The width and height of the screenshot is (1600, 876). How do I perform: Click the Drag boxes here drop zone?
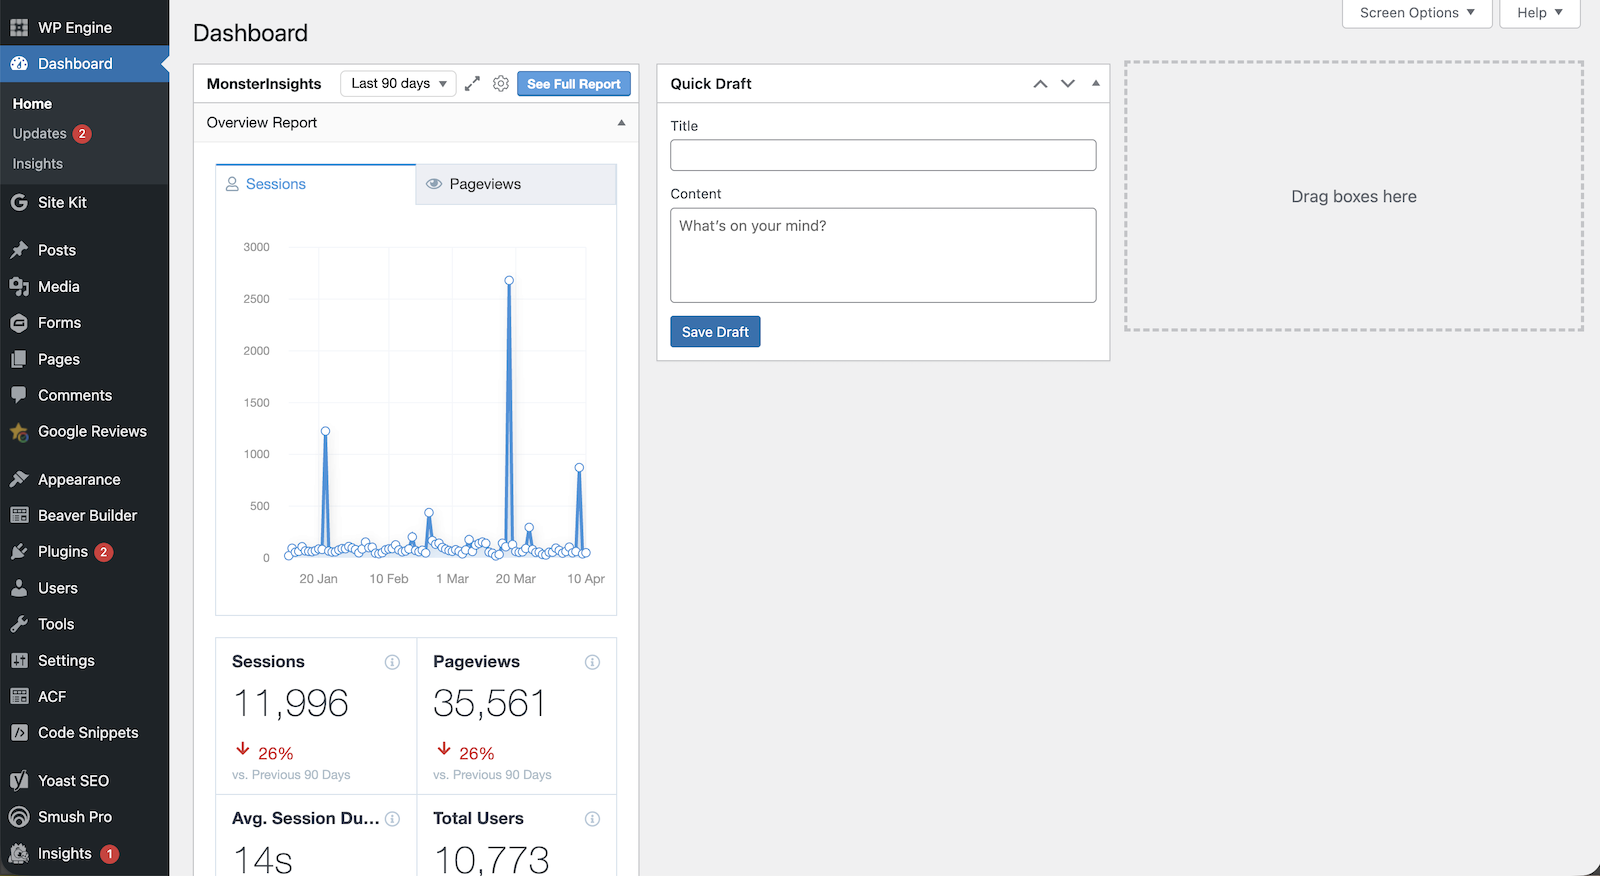click(1354, 196)
